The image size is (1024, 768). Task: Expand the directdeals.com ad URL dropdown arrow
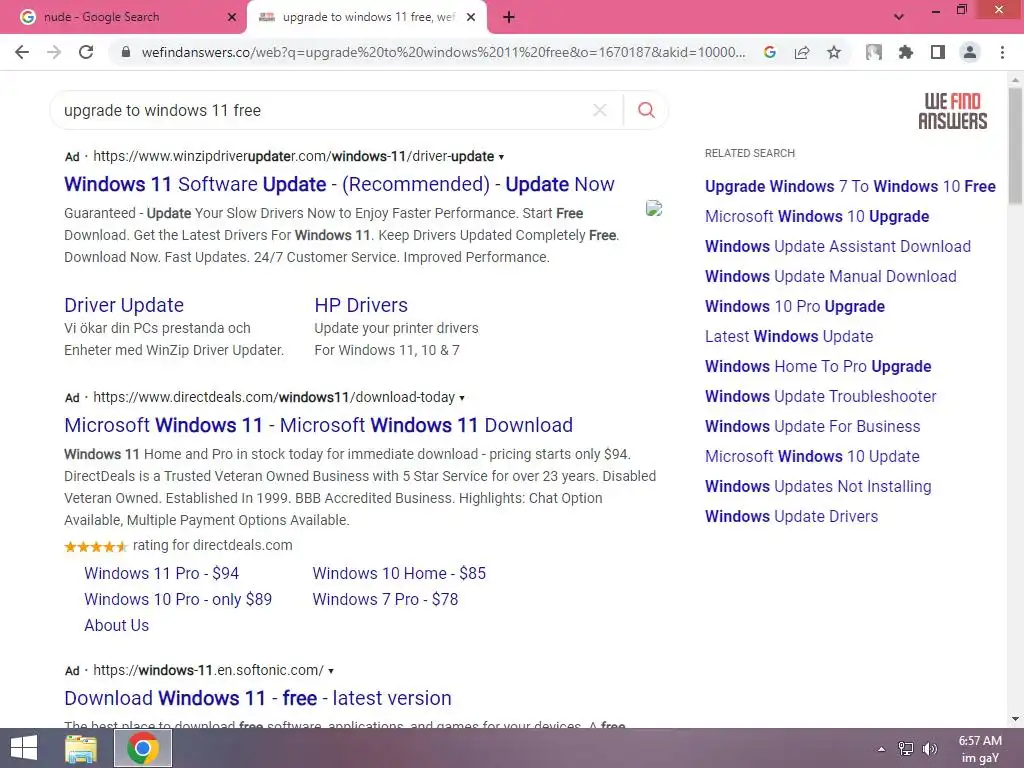(462, 398)
